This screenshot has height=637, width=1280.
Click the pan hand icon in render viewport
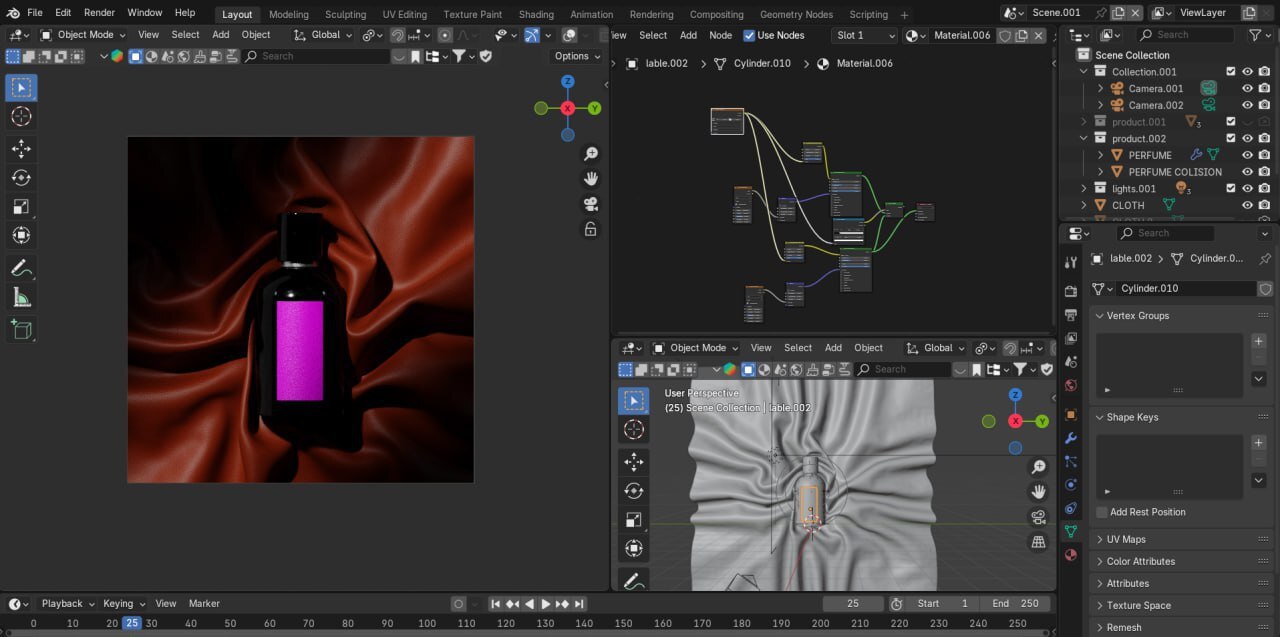tap(591, 179)
